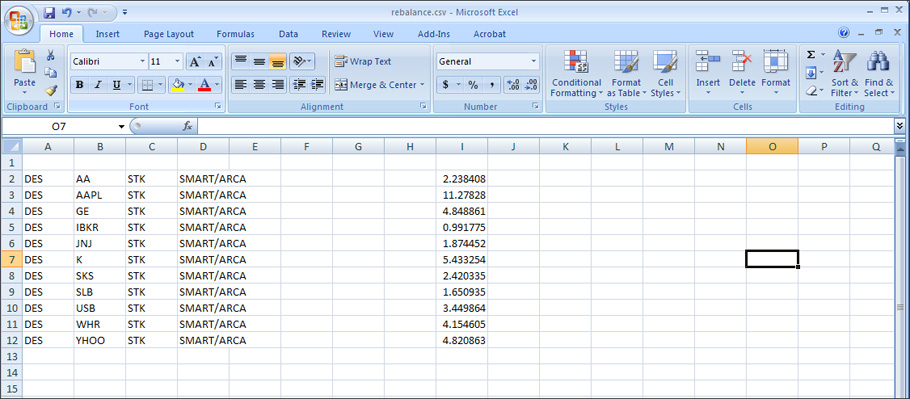Viewport: 910px width, 399px height.
Task: Activate the Format Painter brush
Action: point(50,90)
